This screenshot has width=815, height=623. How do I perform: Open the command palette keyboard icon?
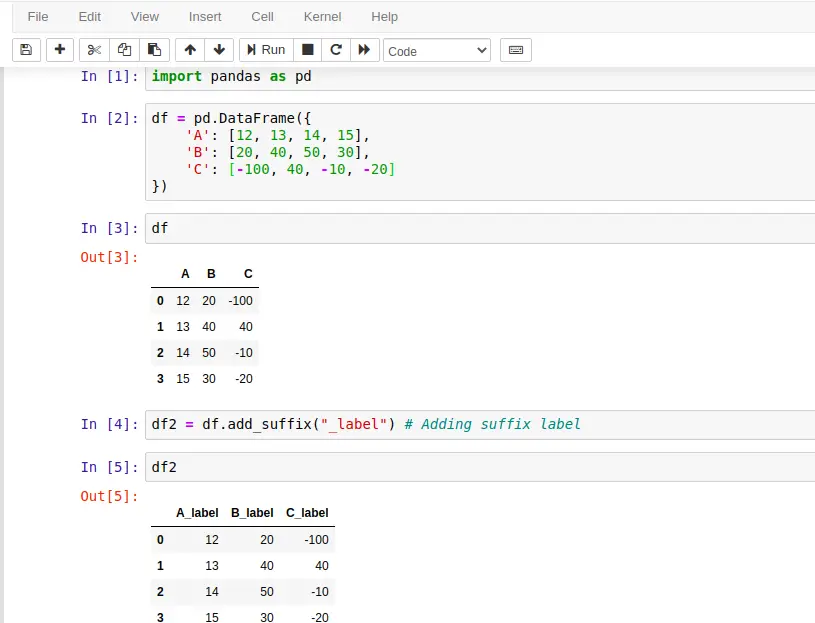(x=514, y=49)
